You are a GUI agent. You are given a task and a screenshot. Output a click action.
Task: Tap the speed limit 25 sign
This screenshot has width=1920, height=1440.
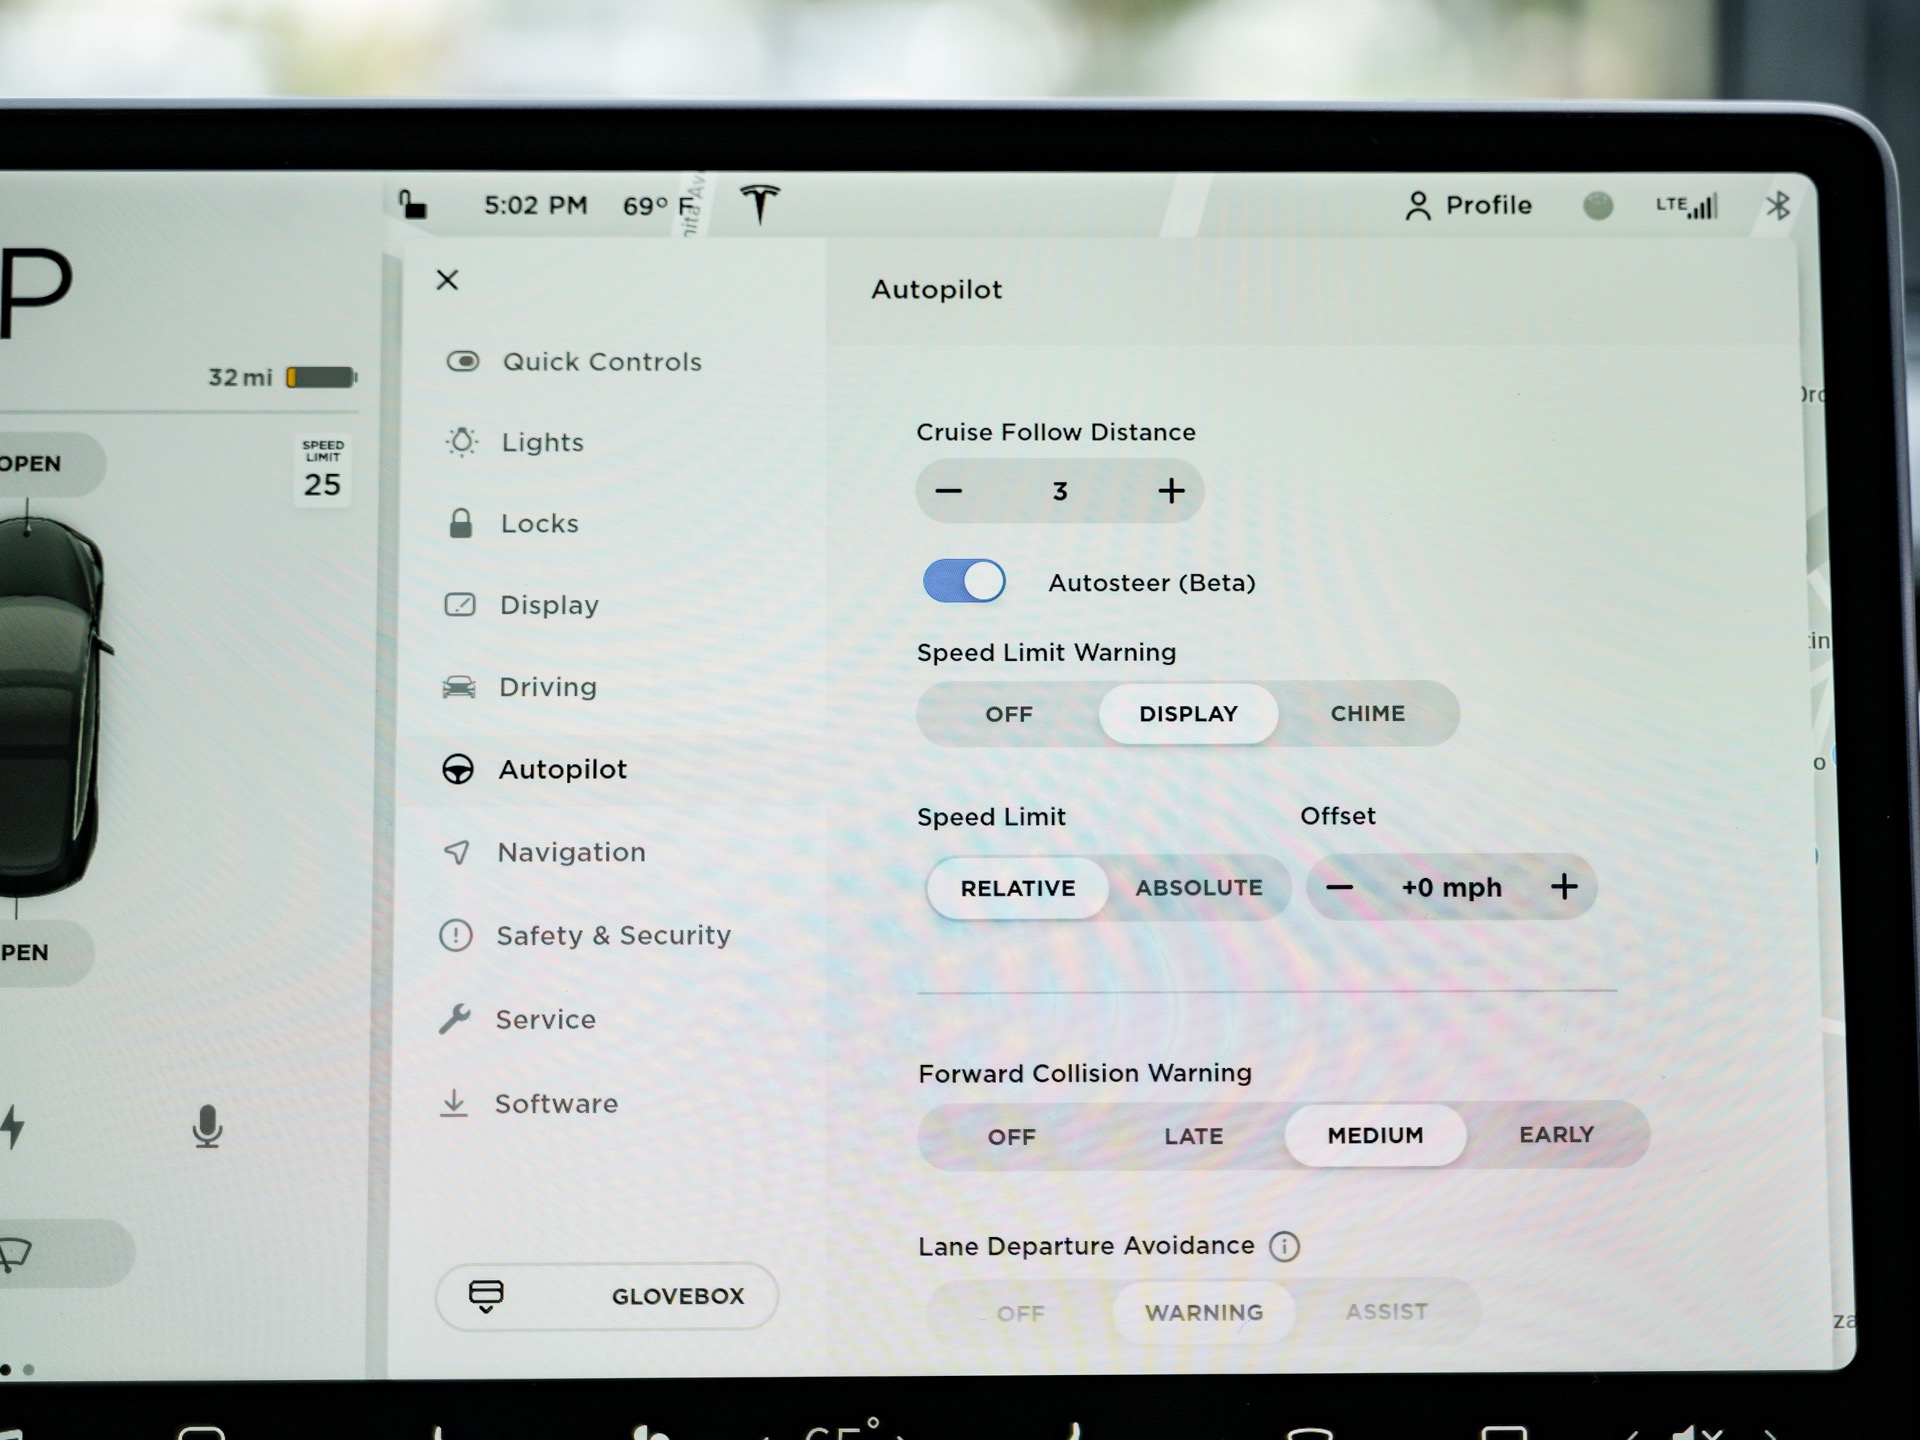[x=322, y=471]
